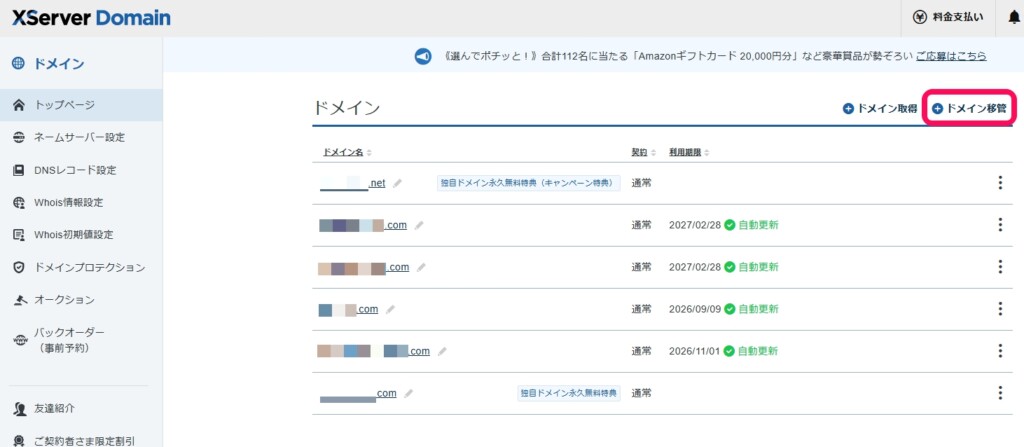Open the .net domain link

tap(353, 184)
